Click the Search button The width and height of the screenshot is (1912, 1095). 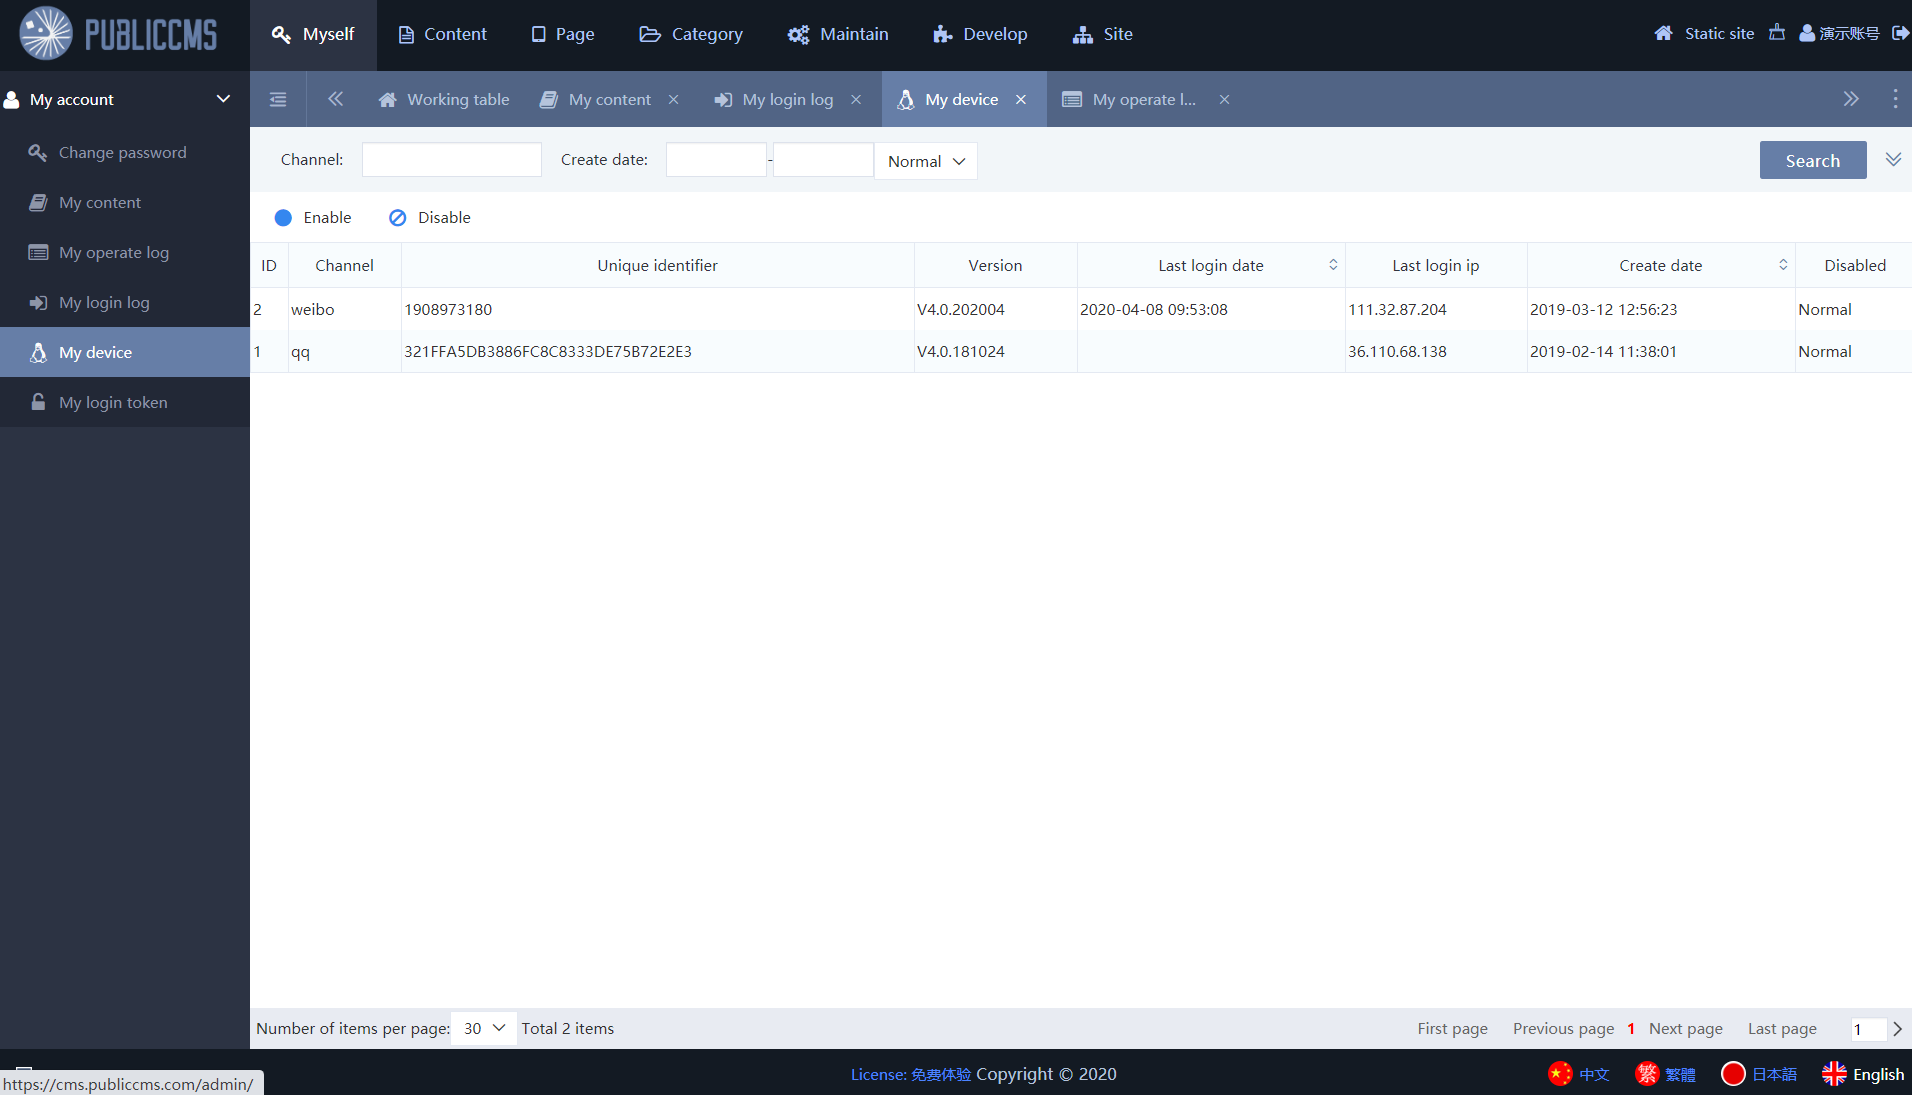click(x=1812, y=160)
